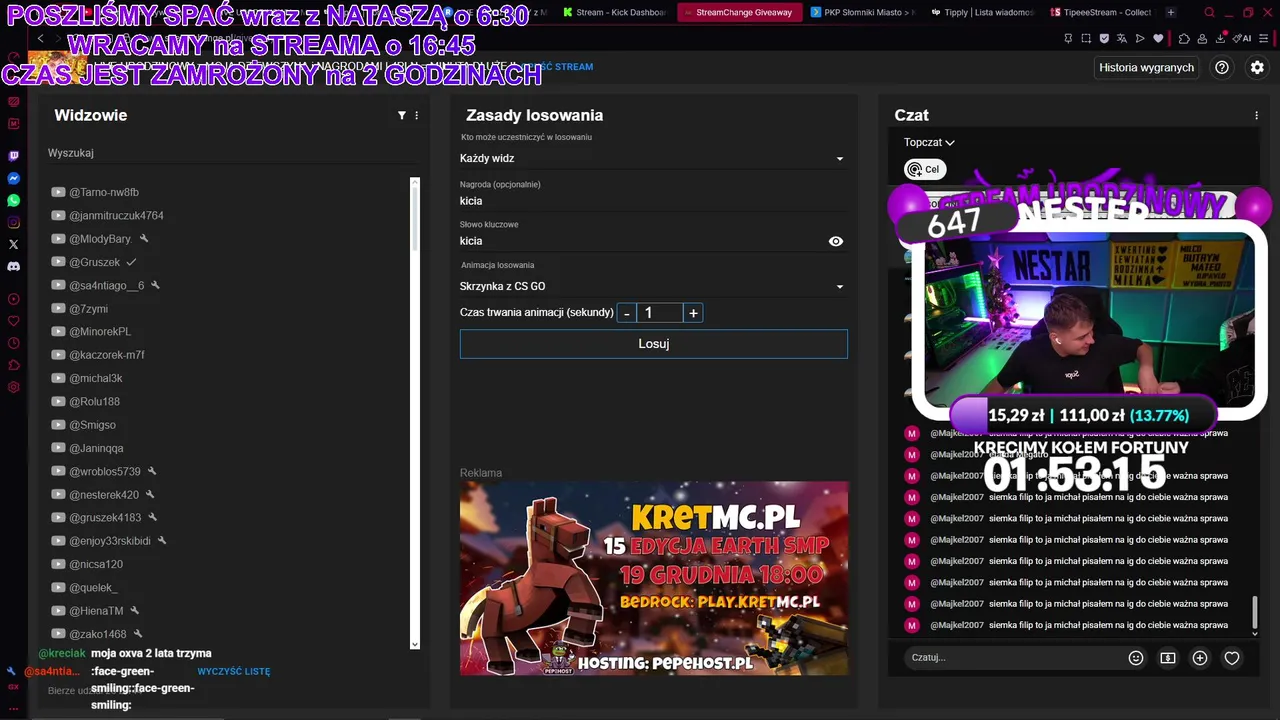Viewport: 1280px width, 720px height.
Task: Toggle keyword visibility eye icon
Action: coord(836,241)
